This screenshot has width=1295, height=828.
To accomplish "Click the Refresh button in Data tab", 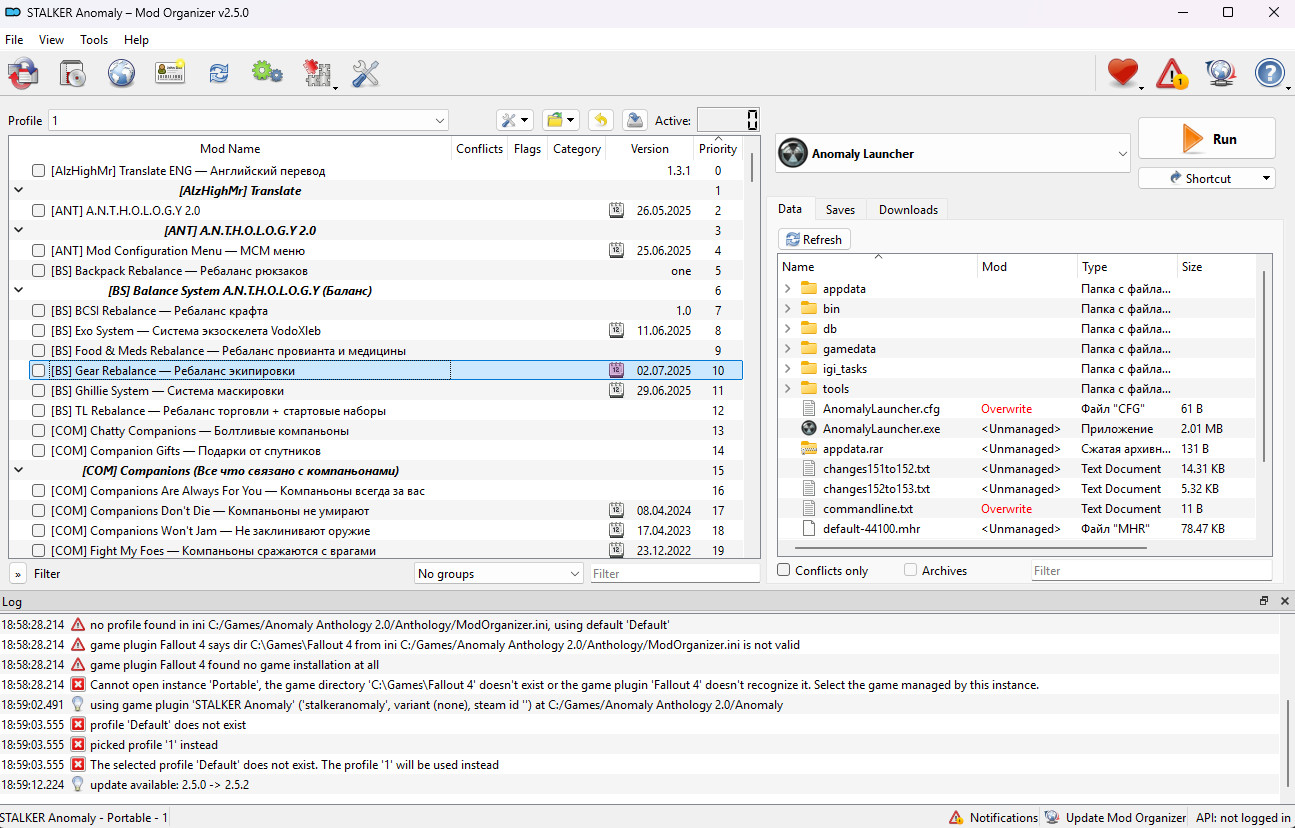I will click(813, 240).
